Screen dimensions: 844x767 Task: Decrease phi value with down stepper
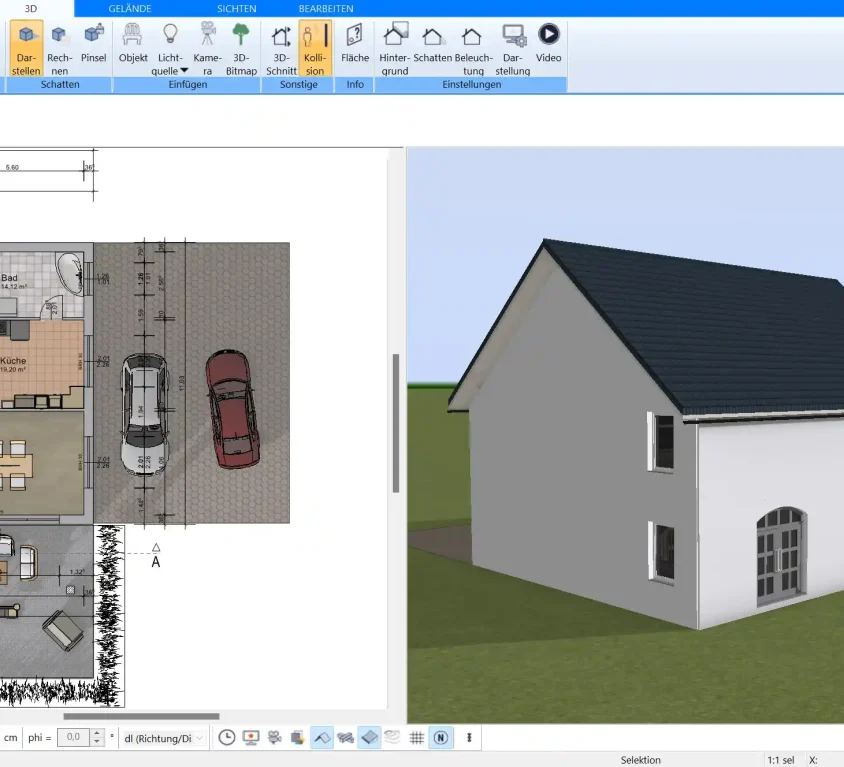[x=97, y=742]
